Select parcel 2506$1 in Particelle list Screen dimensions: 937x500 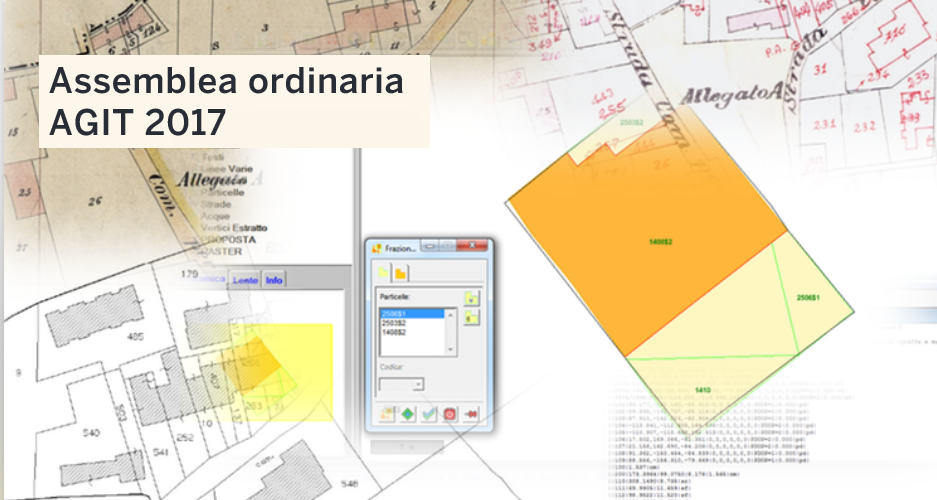click(x=412, y=314)
